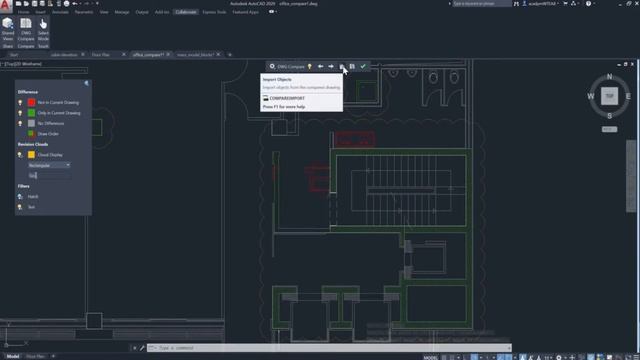Open the AutoCAD application menu logo

(x=6, y=7)
